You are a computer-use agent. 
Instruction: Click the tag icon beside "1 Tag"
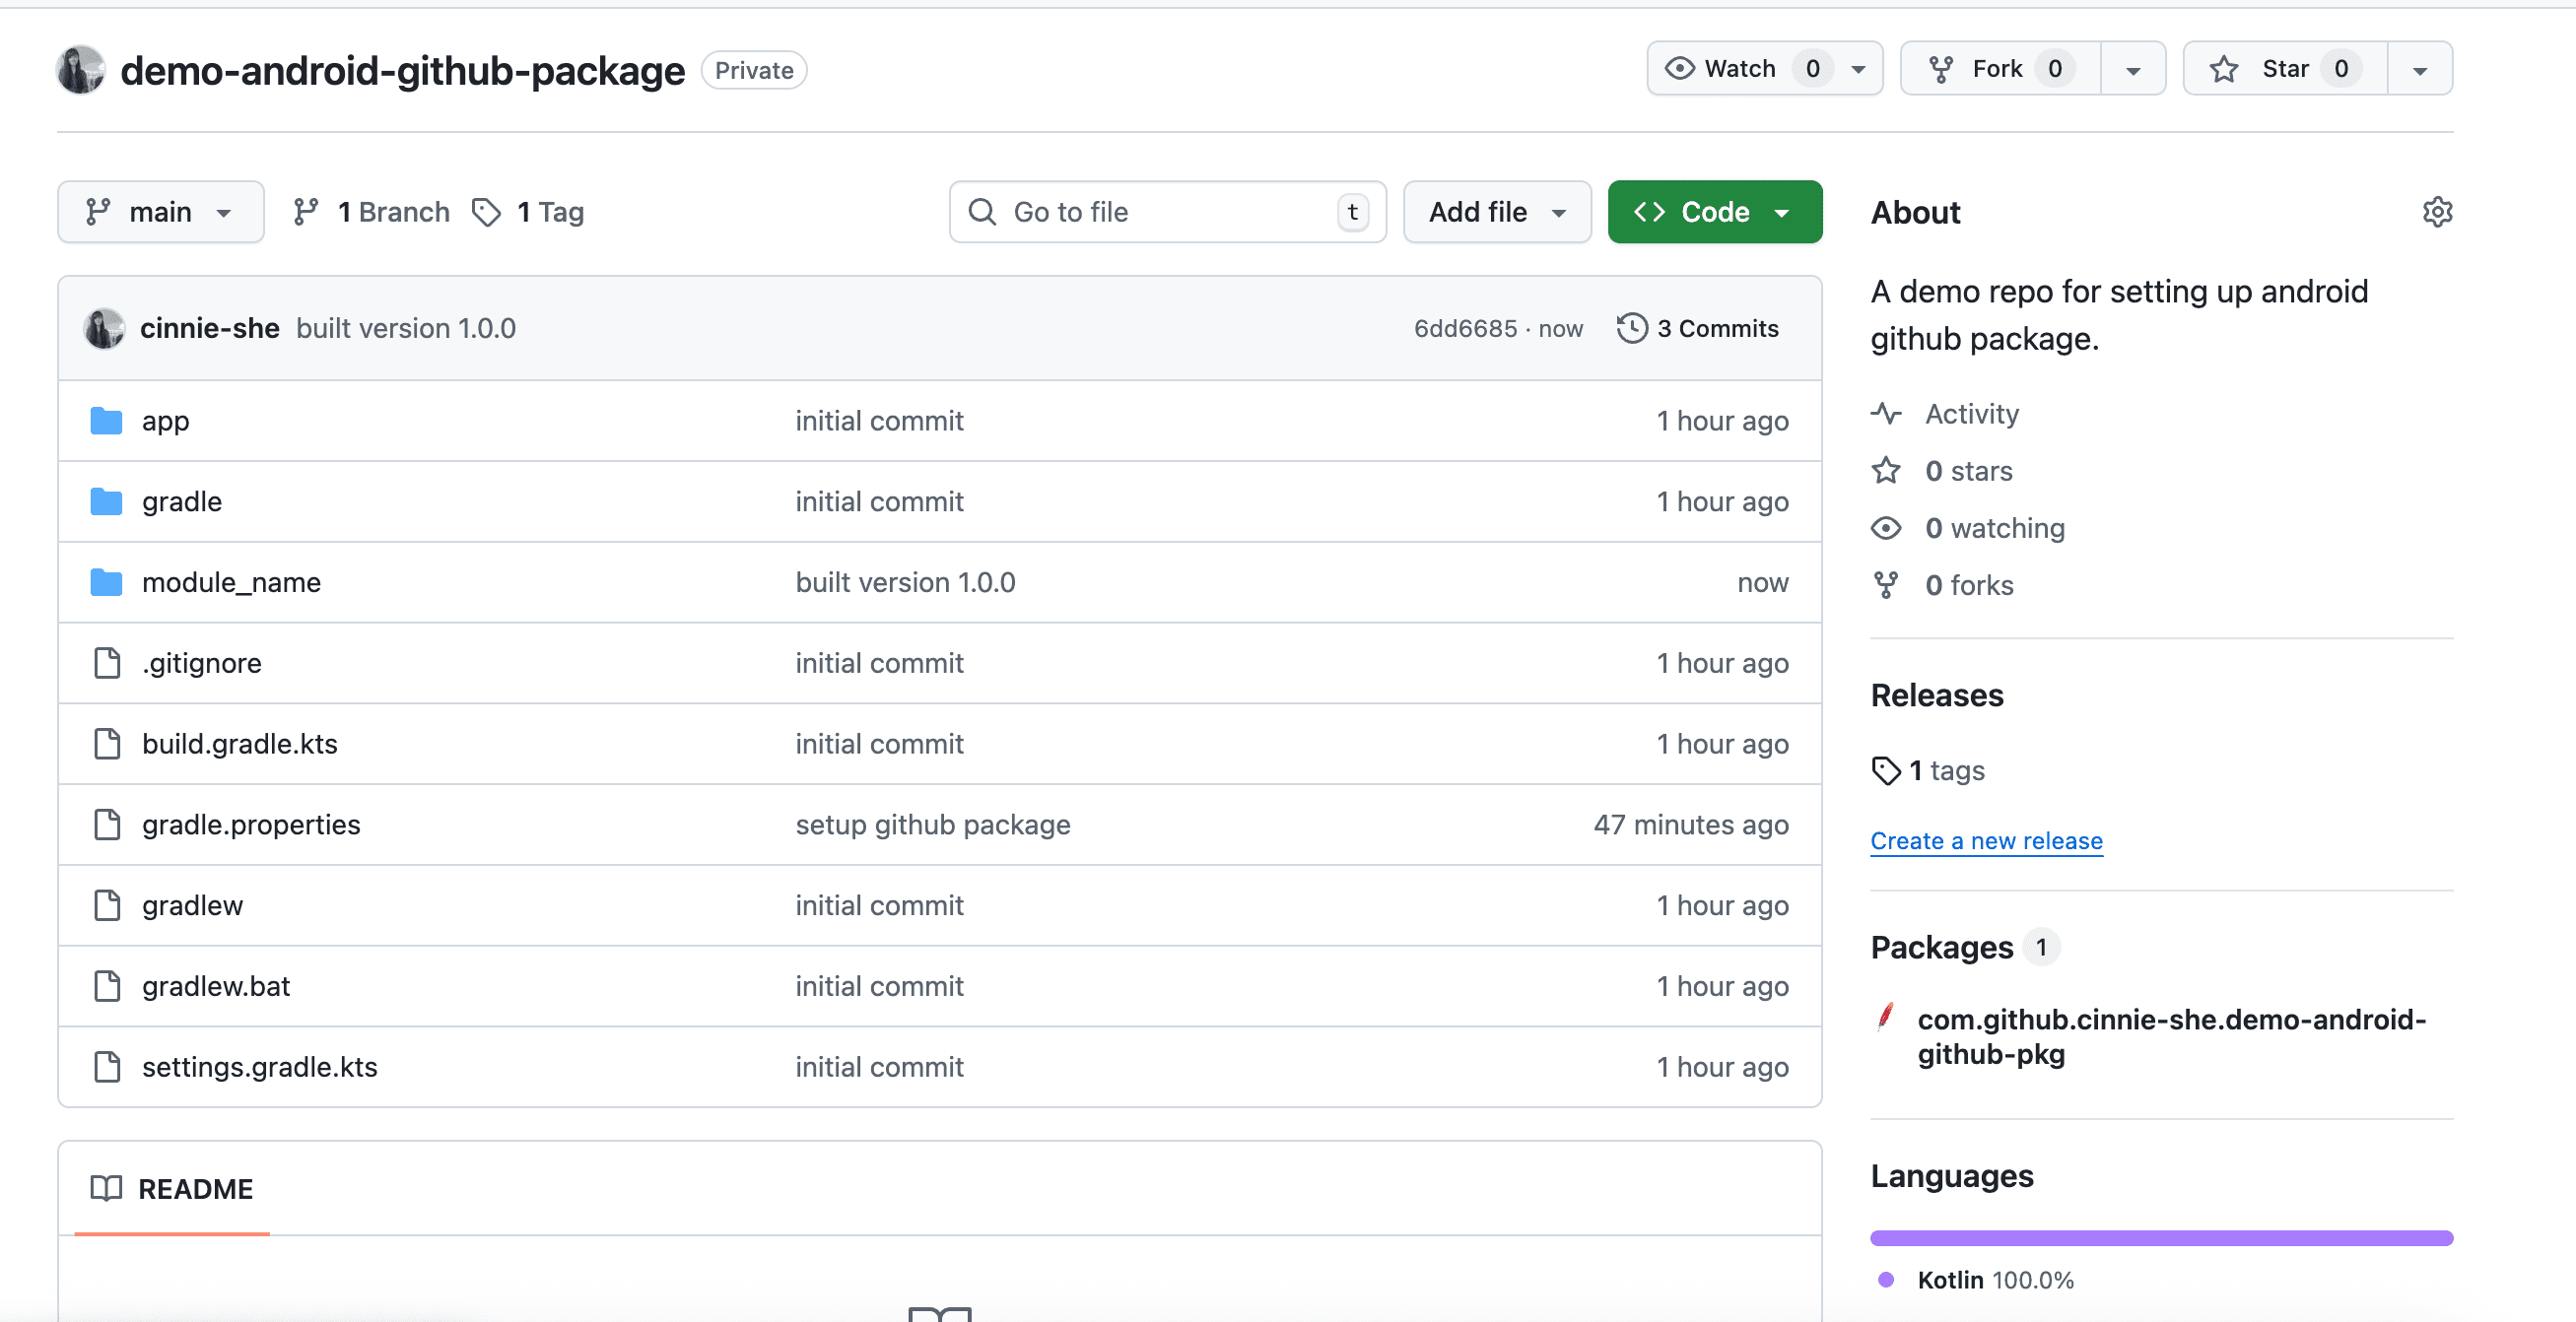point(487,212)
